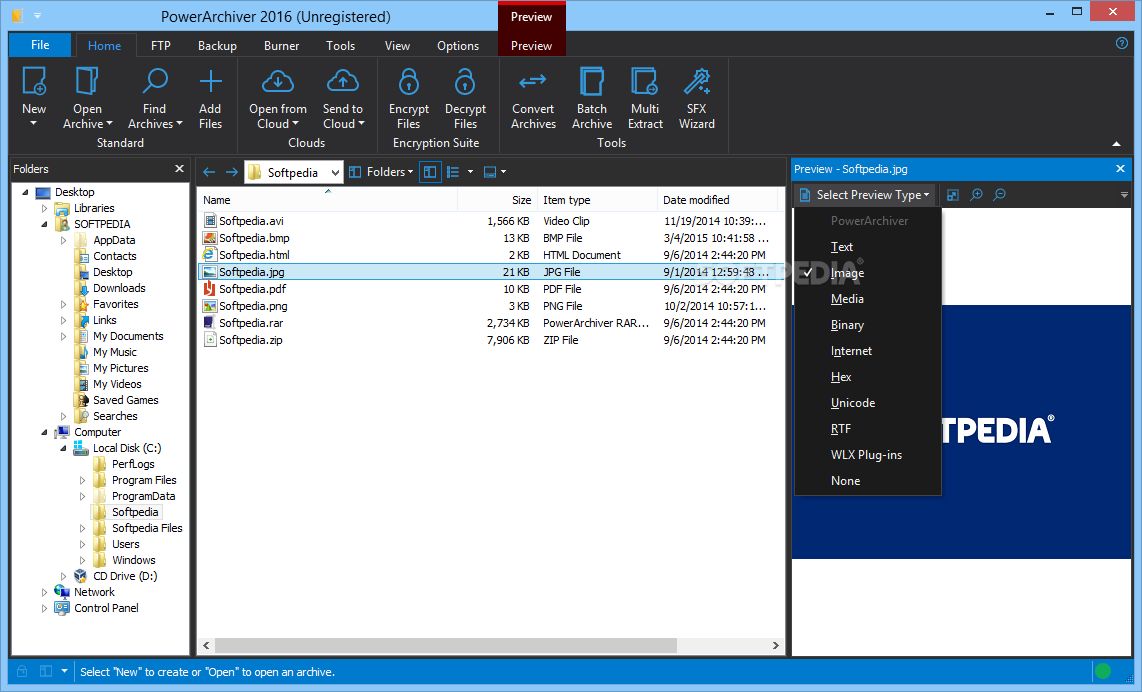Screen dimensions: 1142x692
Task: Click the Open Archive icon
Action: pyautogui.click(x=87, y=81)
